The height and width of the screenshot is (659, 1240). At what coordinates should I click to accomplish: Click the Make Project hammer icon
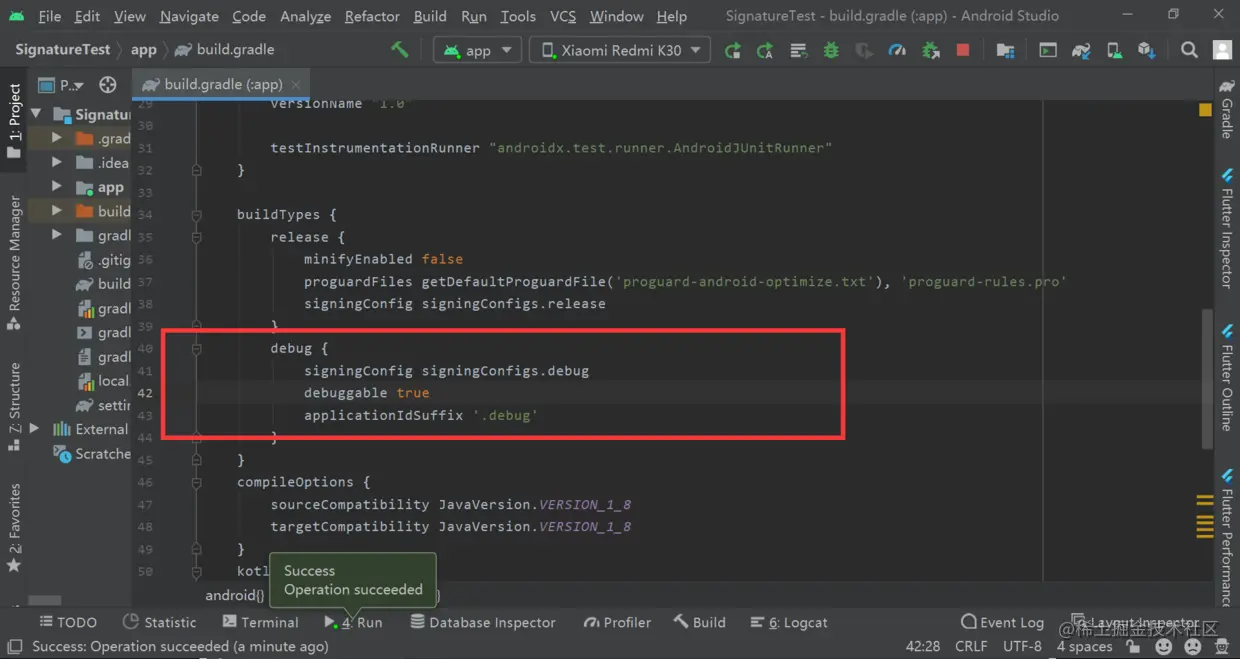pos(400,50)
